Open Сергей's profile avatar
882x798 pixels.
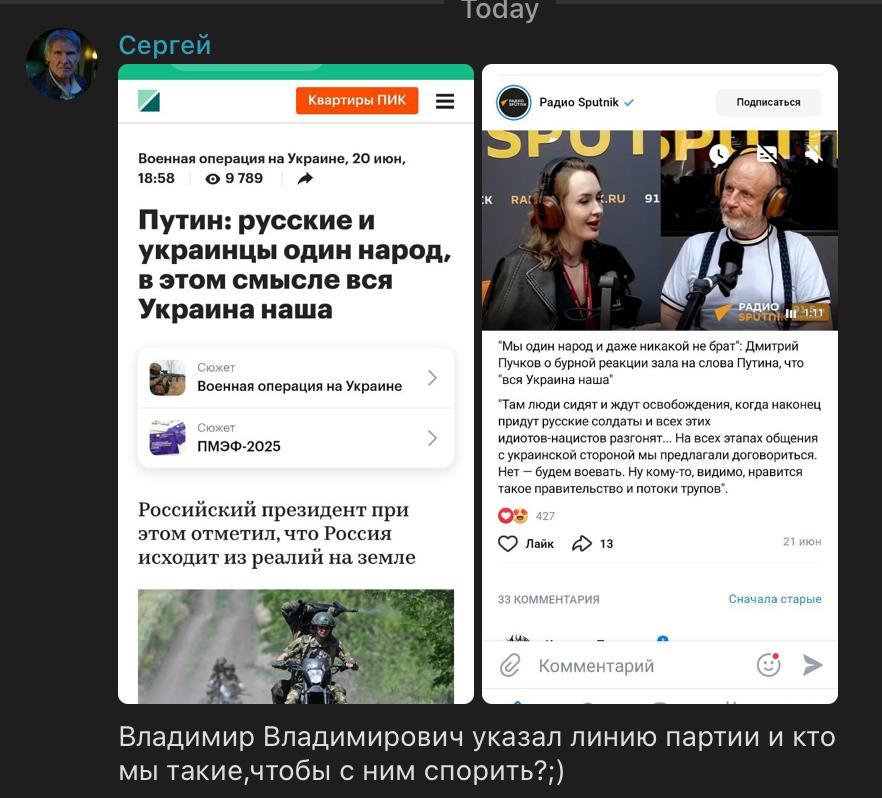pos(61,64)
